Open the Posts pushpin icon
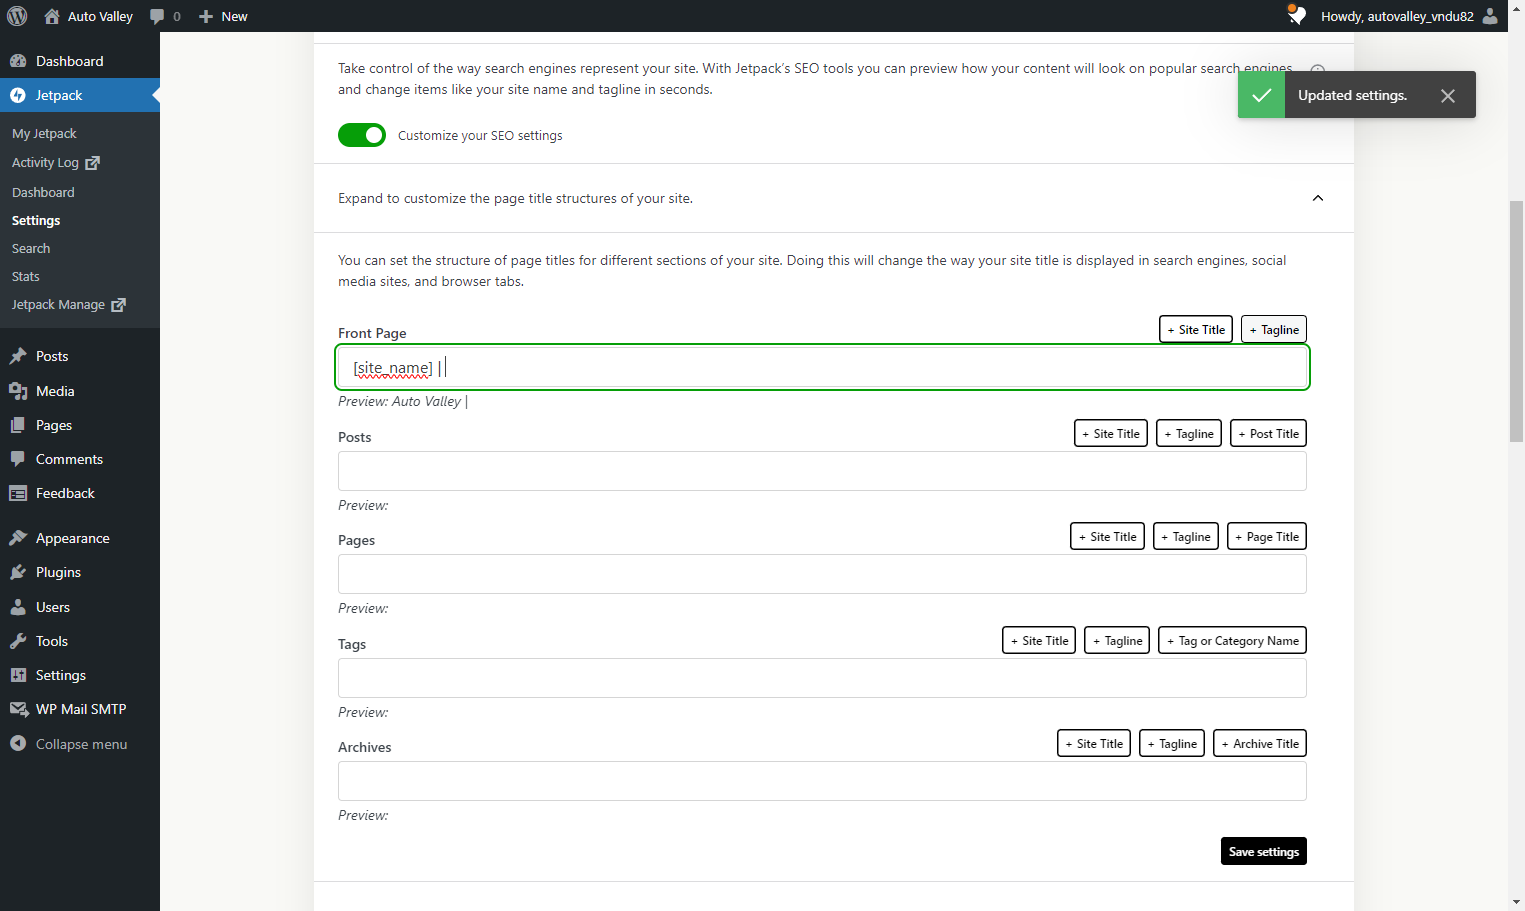This screenshot has height=911, width=1525. (x=18, y=356)
